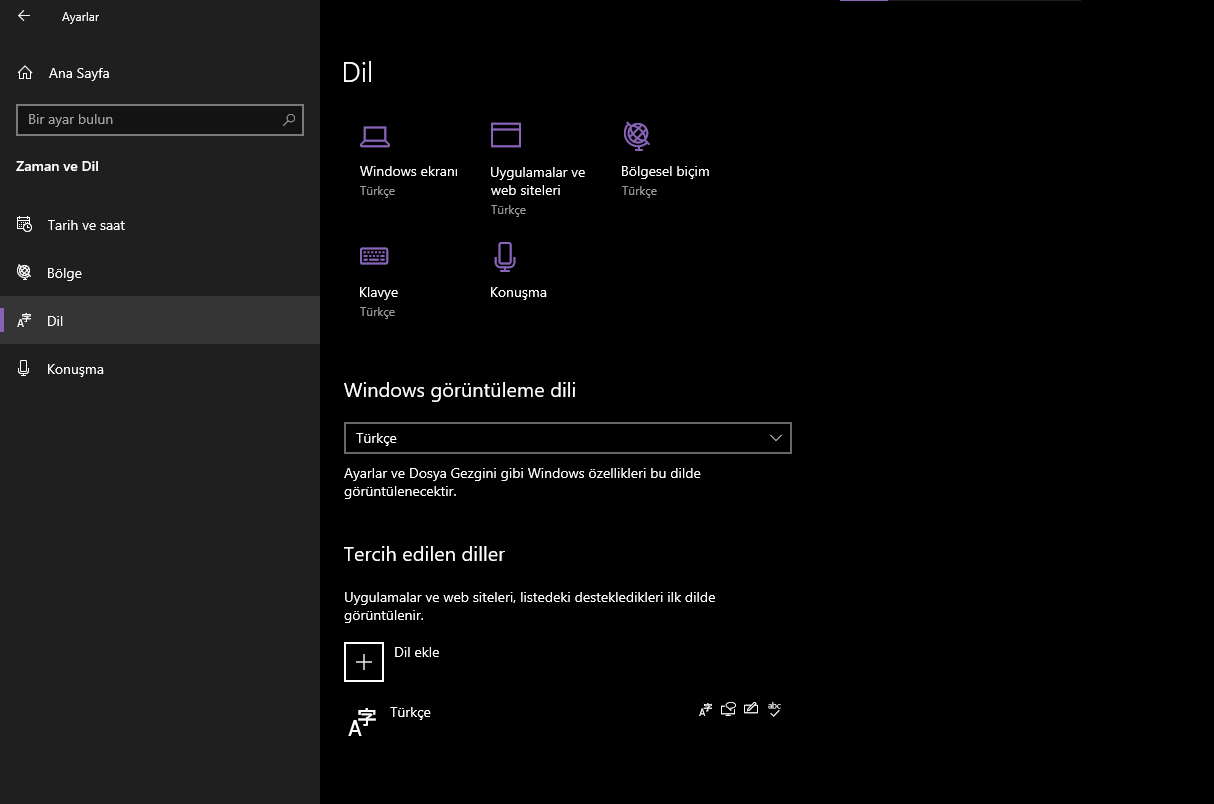Focus the Bir ayar bulun search field

160,119
